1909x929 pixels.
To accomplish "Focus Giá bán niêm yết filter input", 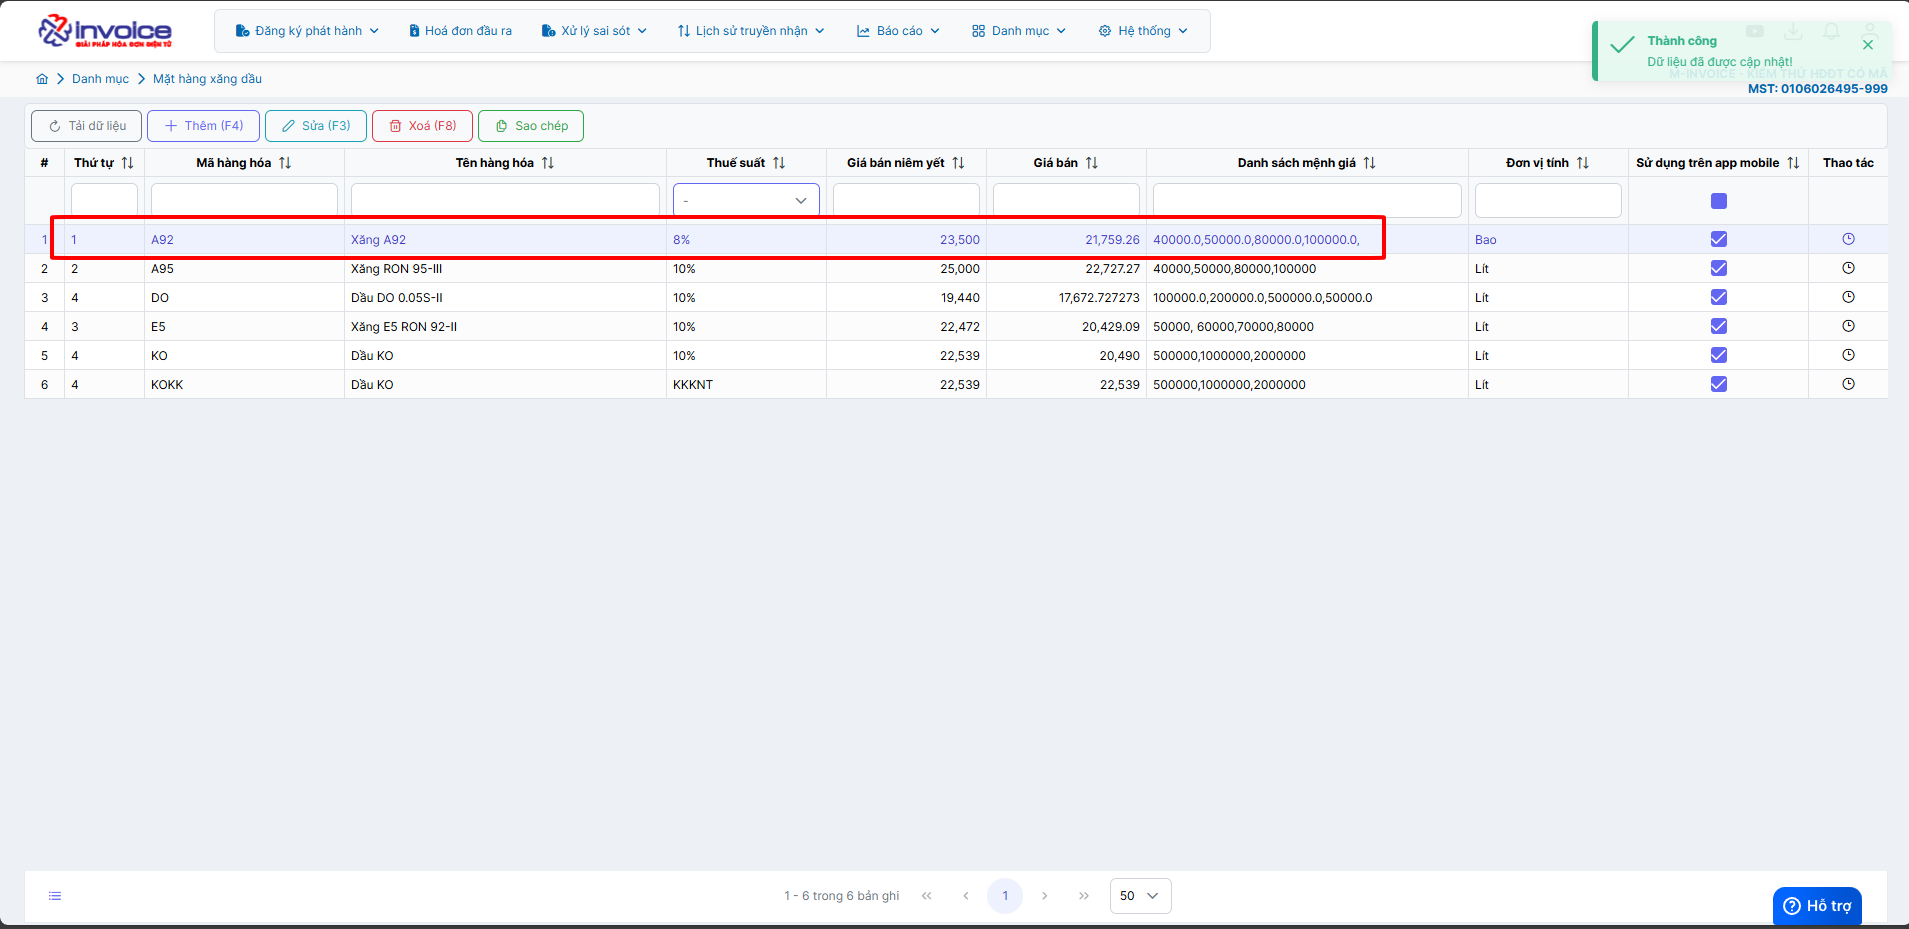I will tap(906, 200).
